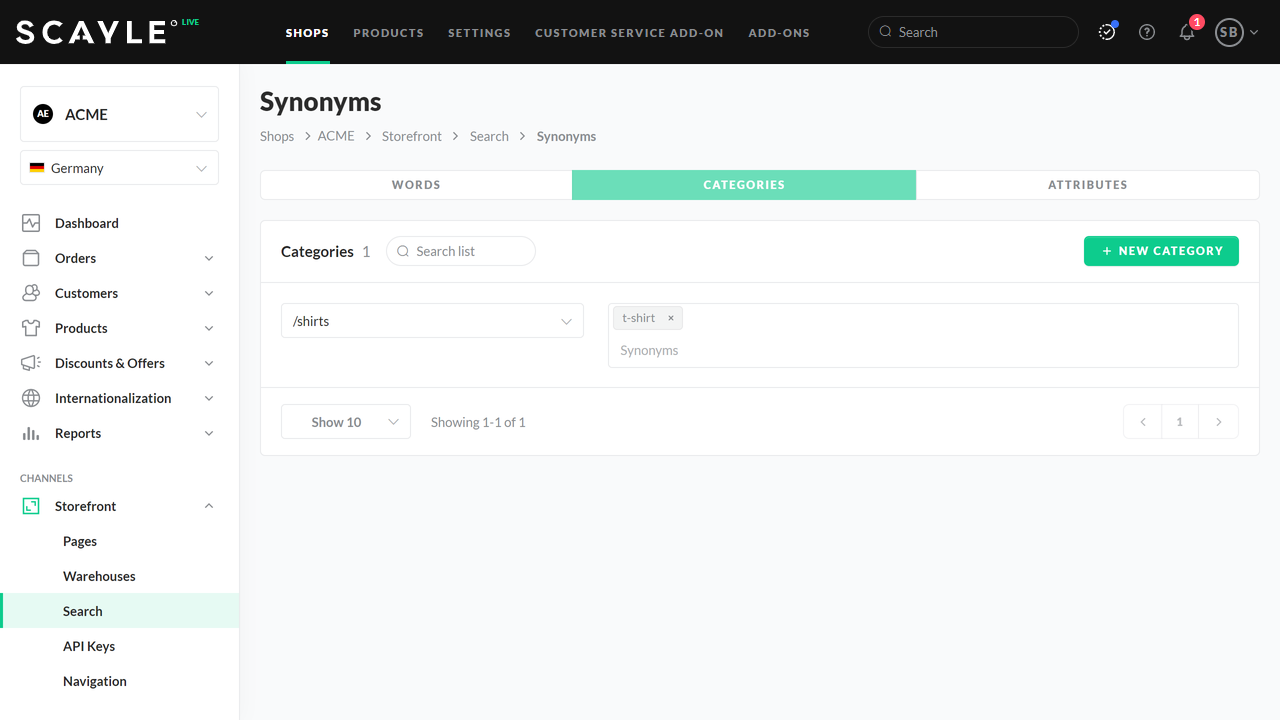Click the Products t-shirt icon in sidebar
Viewport: 1280px width, 720px height.
31,328
